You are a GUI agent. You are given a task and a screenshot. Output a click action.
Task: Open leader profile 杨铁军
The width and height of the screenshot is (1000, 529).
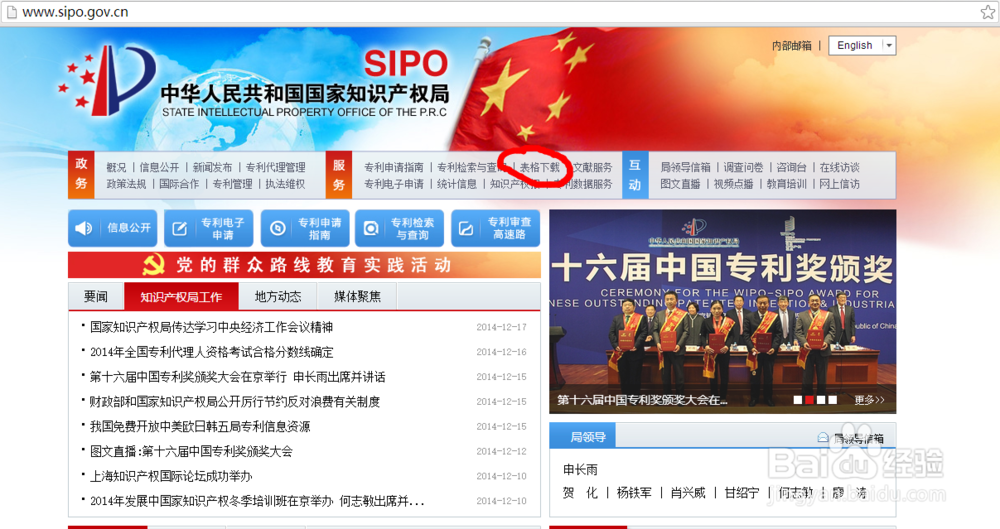634,493
